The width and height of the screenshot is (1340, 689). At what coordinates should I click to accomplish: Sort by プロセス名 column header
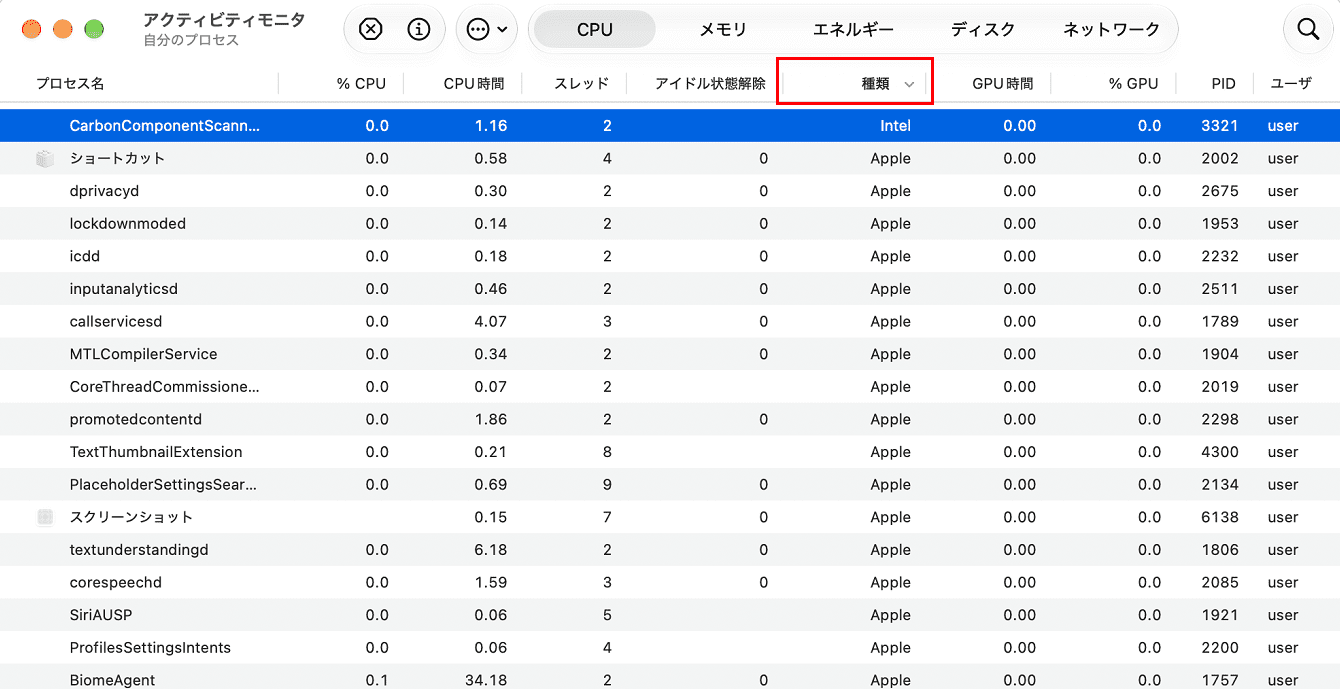(70, 84)
